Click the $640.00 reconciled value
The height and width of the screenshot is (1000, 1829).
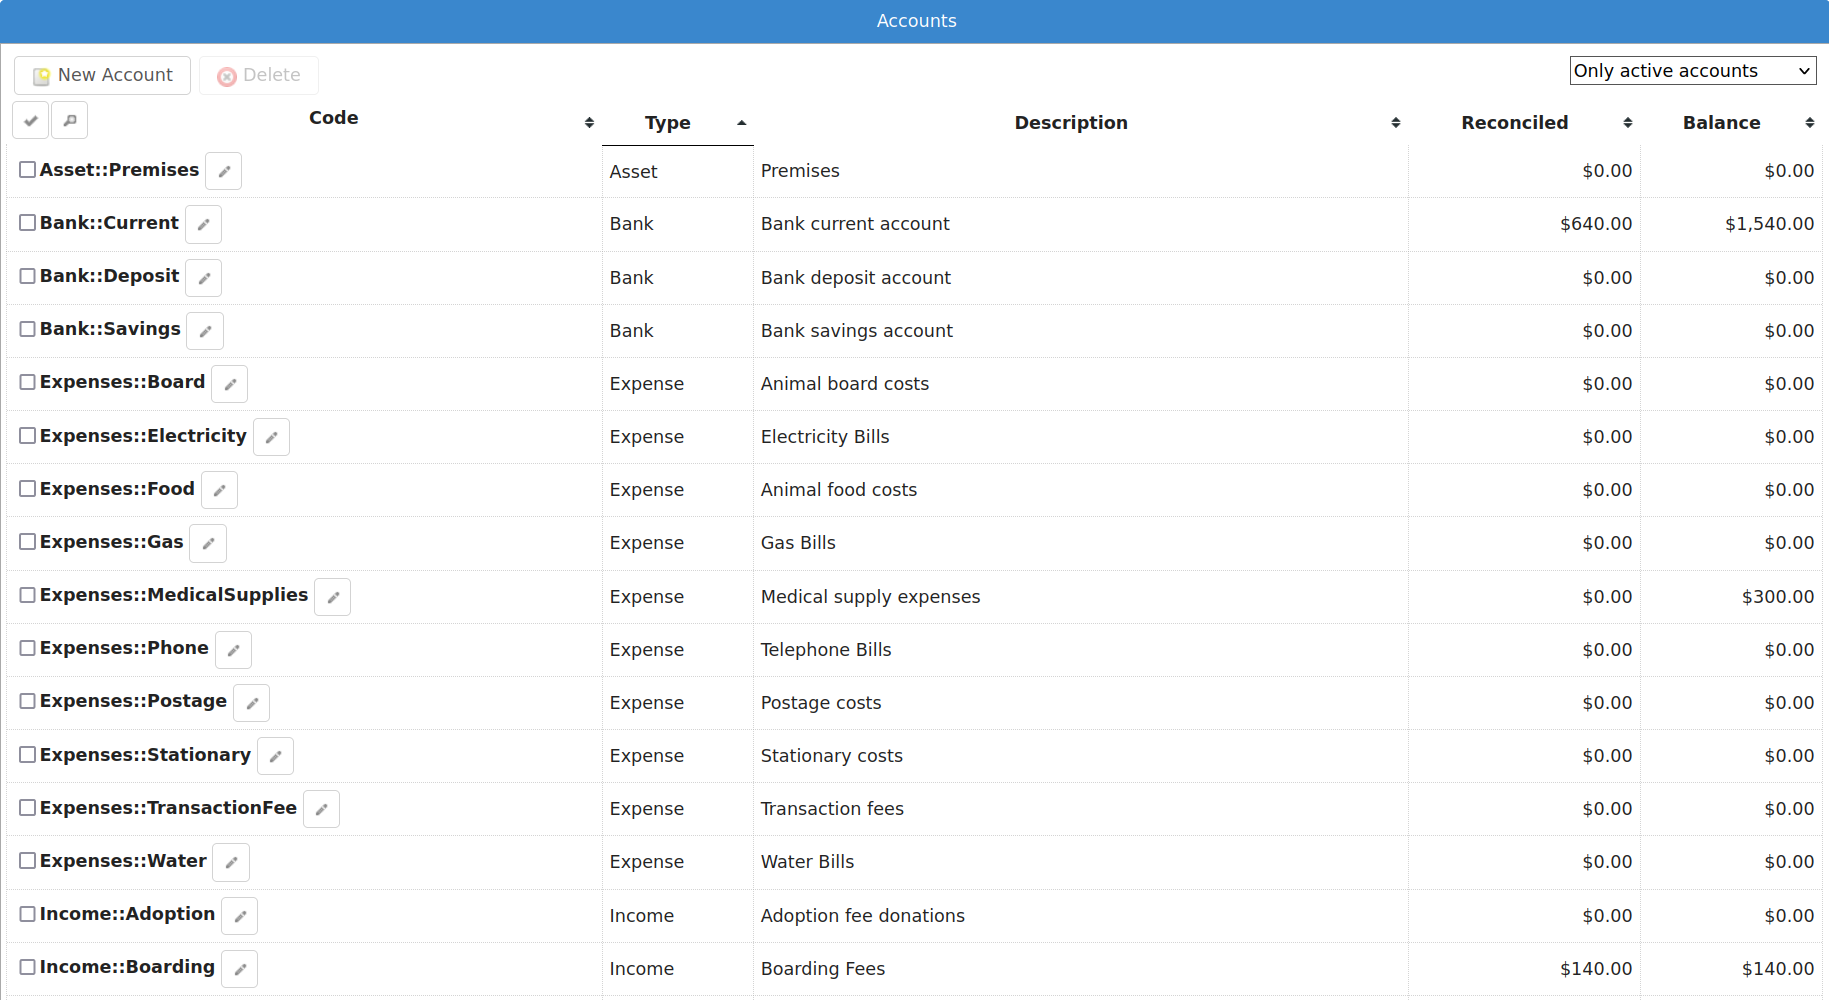(x=1596, y=224)
